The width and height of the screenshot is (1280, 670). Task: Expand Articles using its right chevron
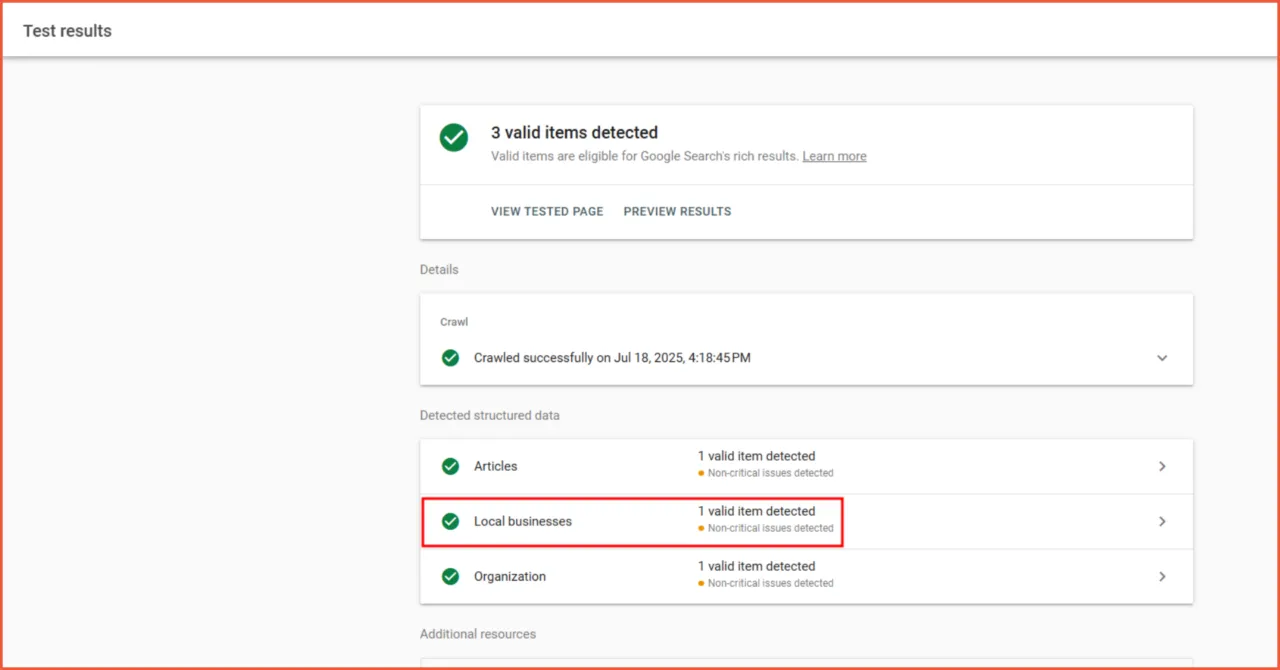1161,466
